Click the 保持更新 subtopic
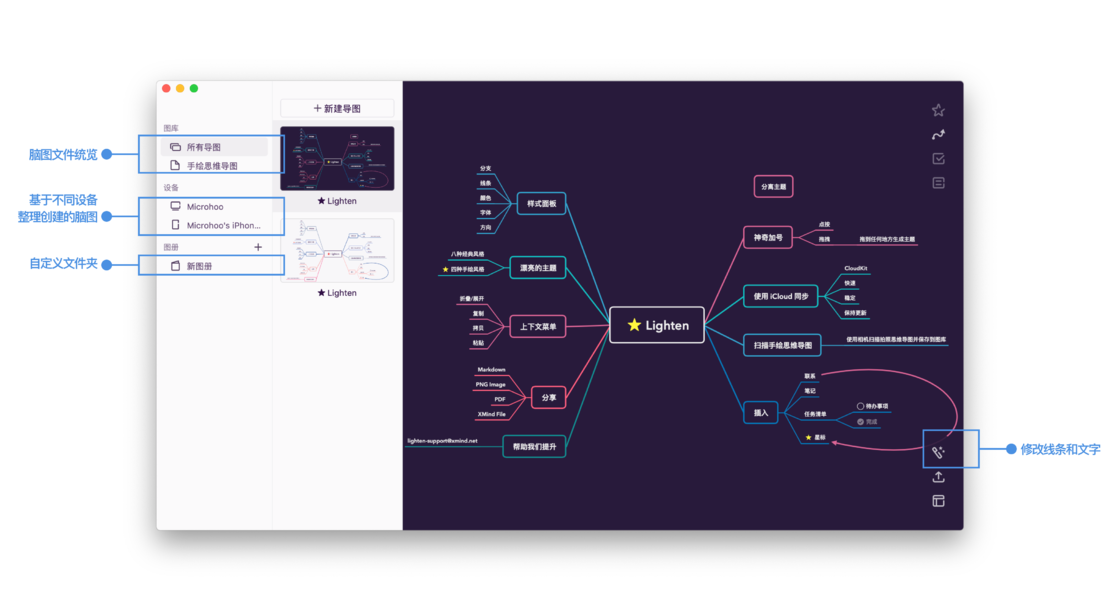1120x611 pixels. 855,313
